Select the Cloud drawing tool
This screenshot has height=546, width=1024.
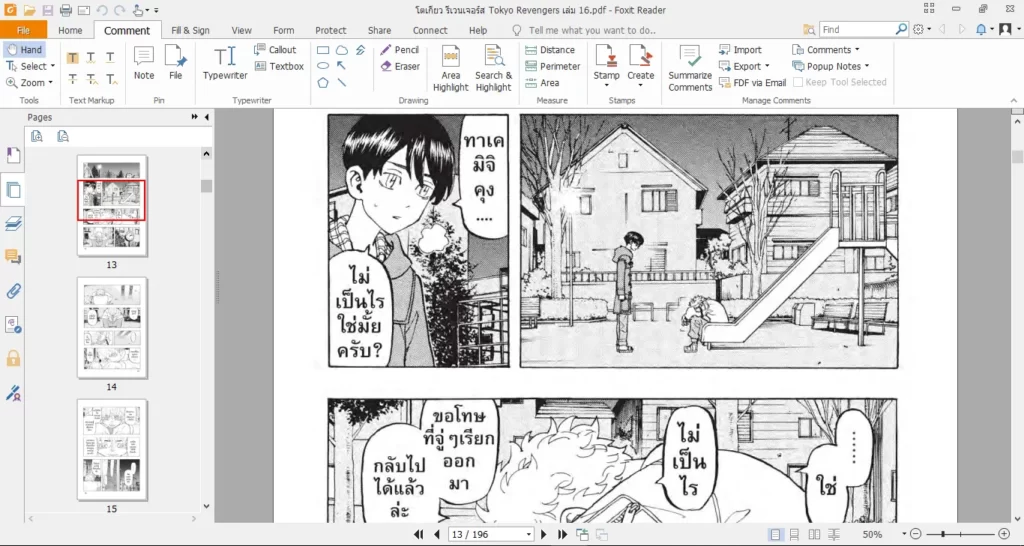coord(342,50)
